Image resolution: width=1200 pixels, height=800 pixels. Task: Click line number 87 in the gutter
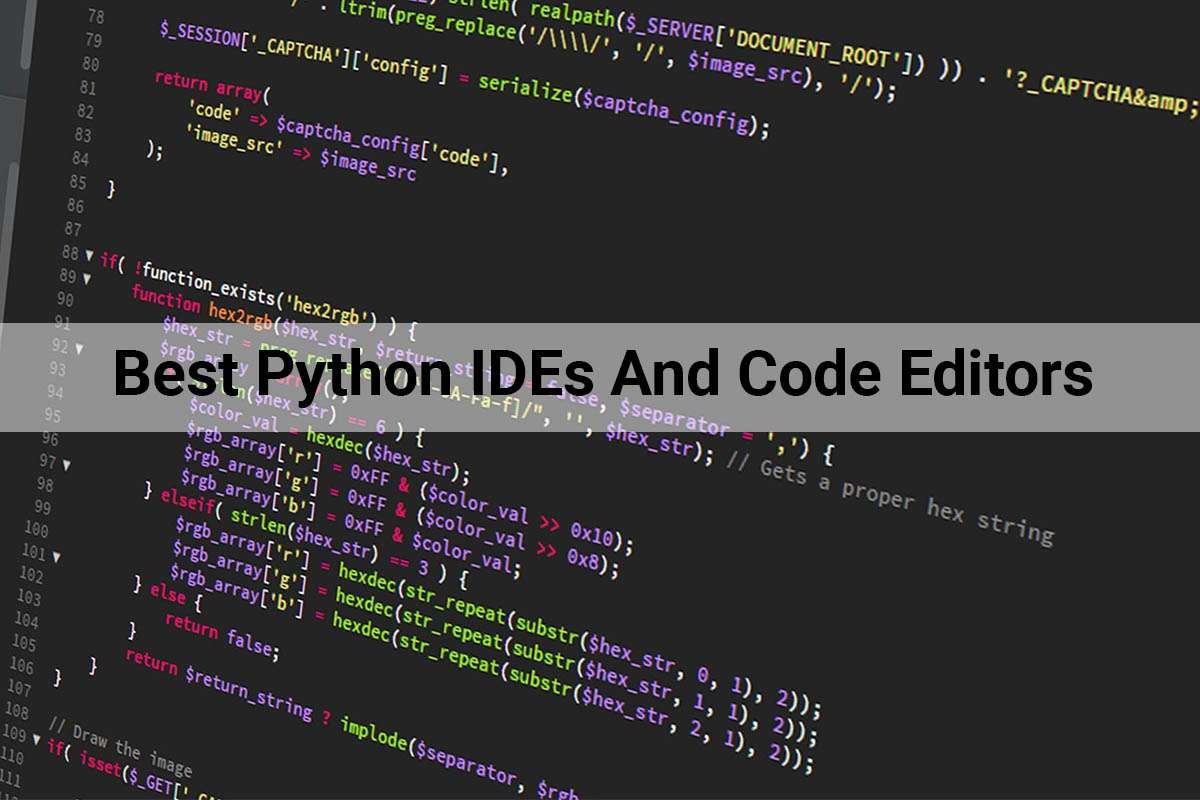73,228
